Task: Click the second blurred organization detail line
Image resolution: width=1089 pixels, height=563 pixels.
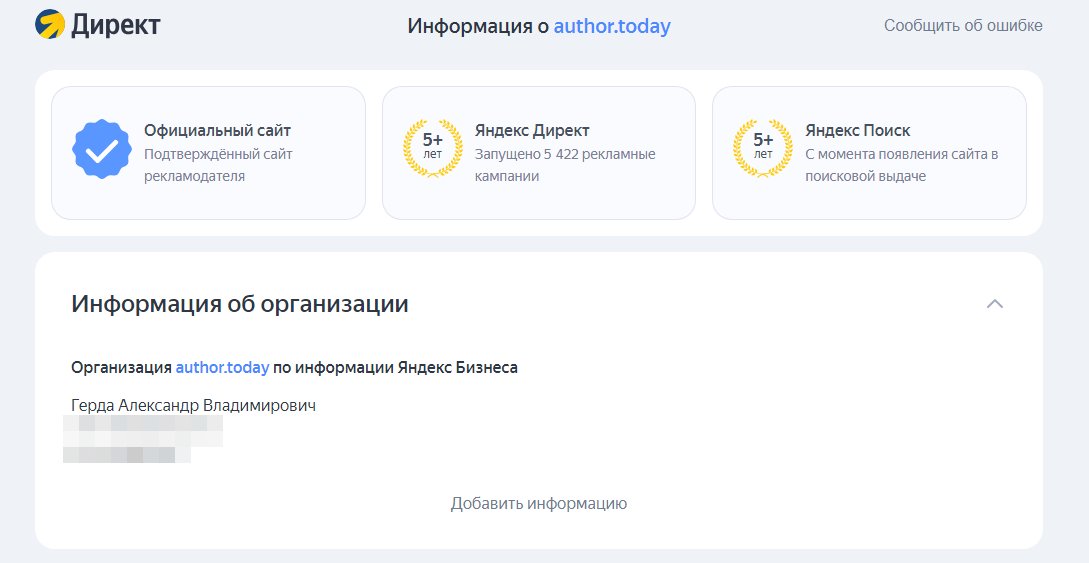Action: pyautogui.click(x=127, y=454)
